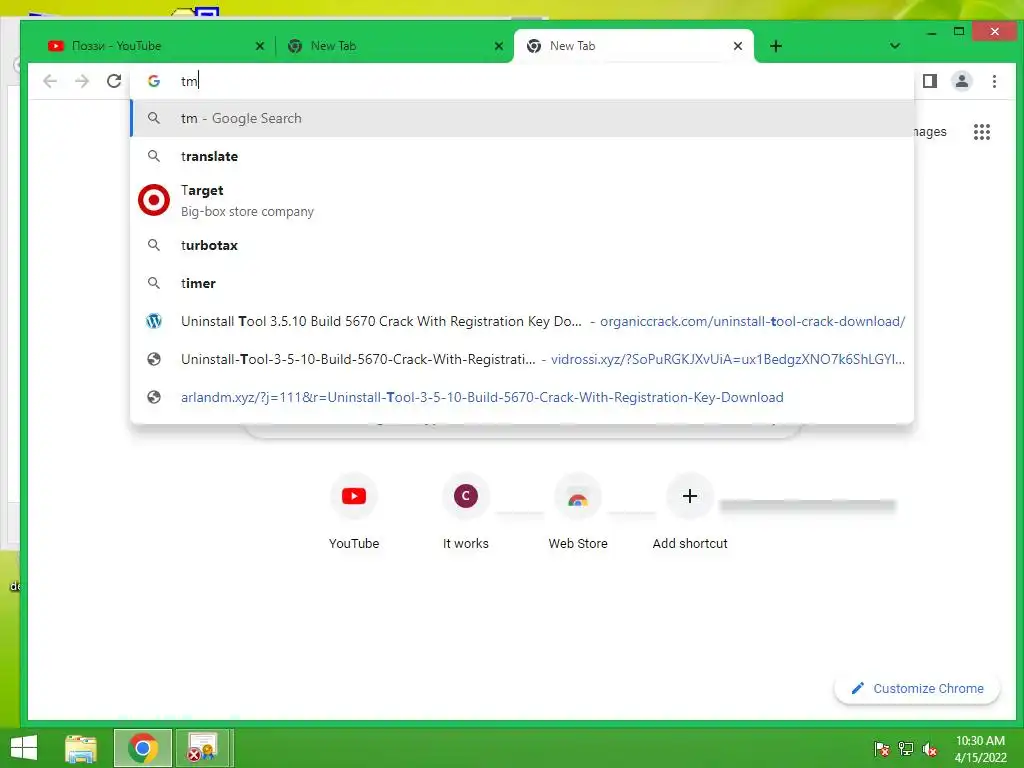Open the vidrossi.xyz history suggestion

point(522,359)
